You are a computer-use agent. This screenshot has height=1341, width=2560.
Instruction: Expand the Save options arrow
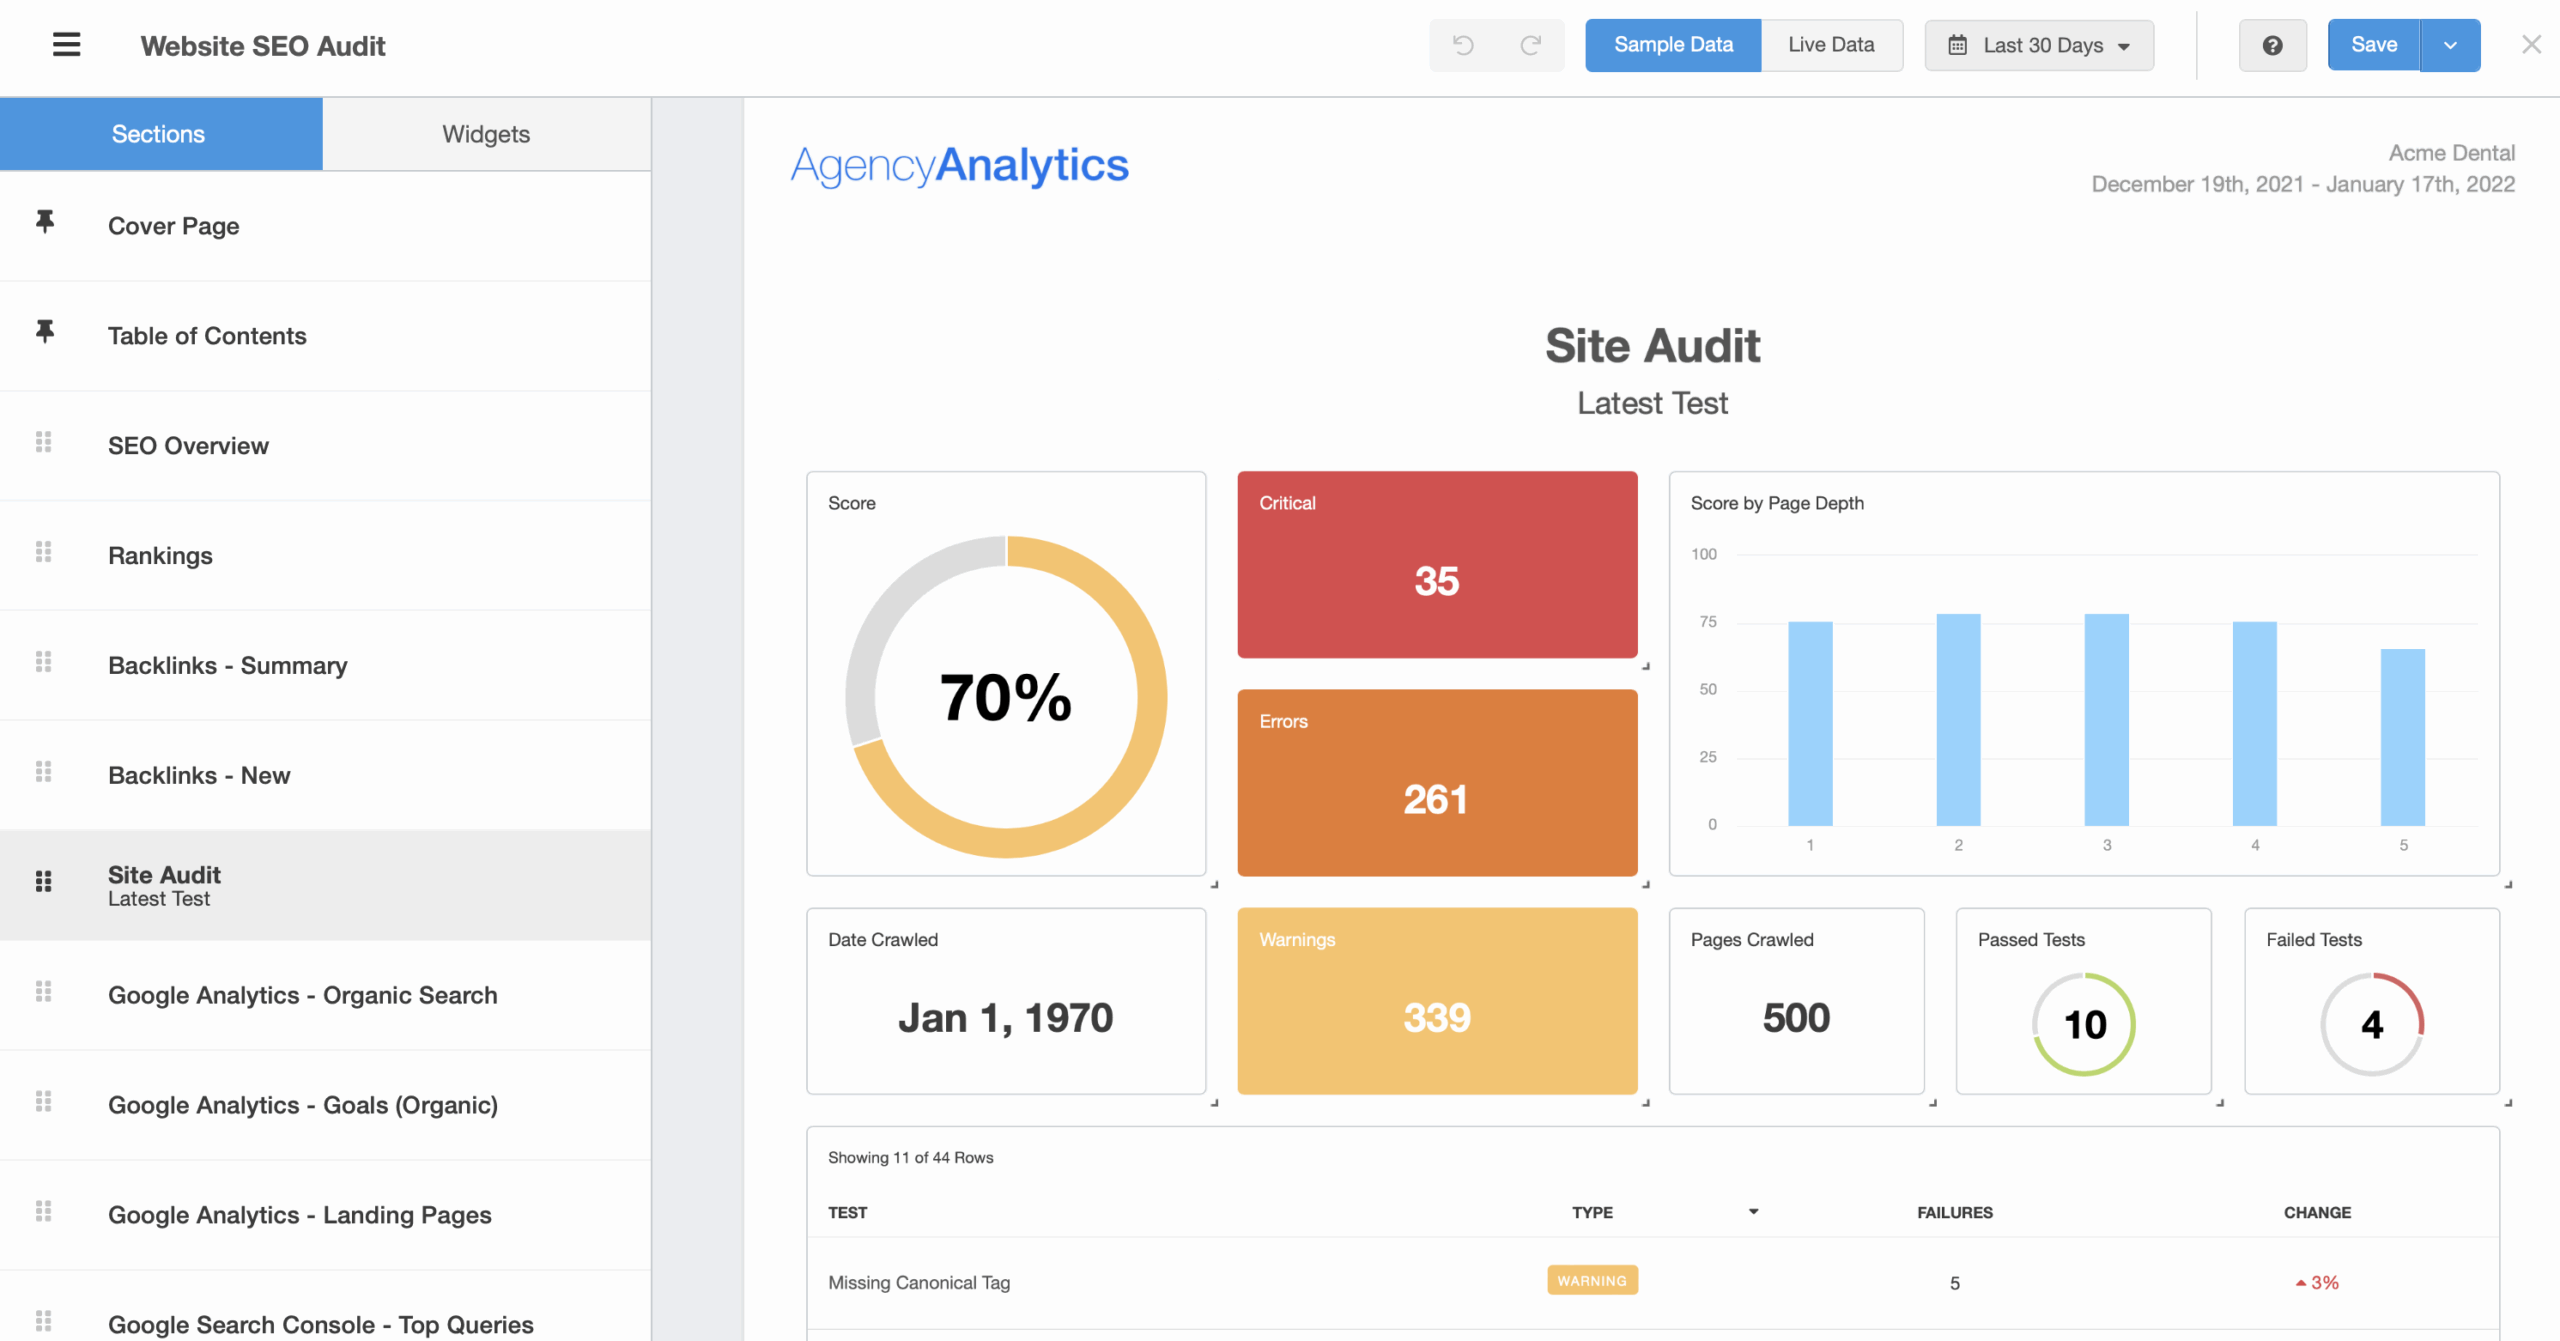pos(2450,45)
